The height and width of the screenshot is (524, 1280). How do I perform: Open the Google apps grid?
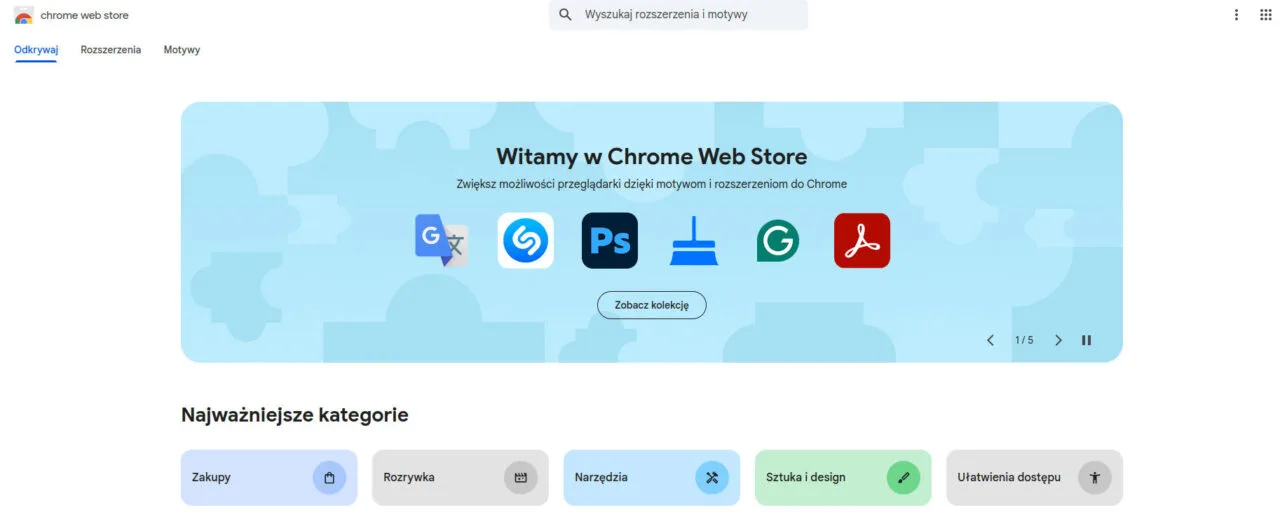pos(1265,15)
